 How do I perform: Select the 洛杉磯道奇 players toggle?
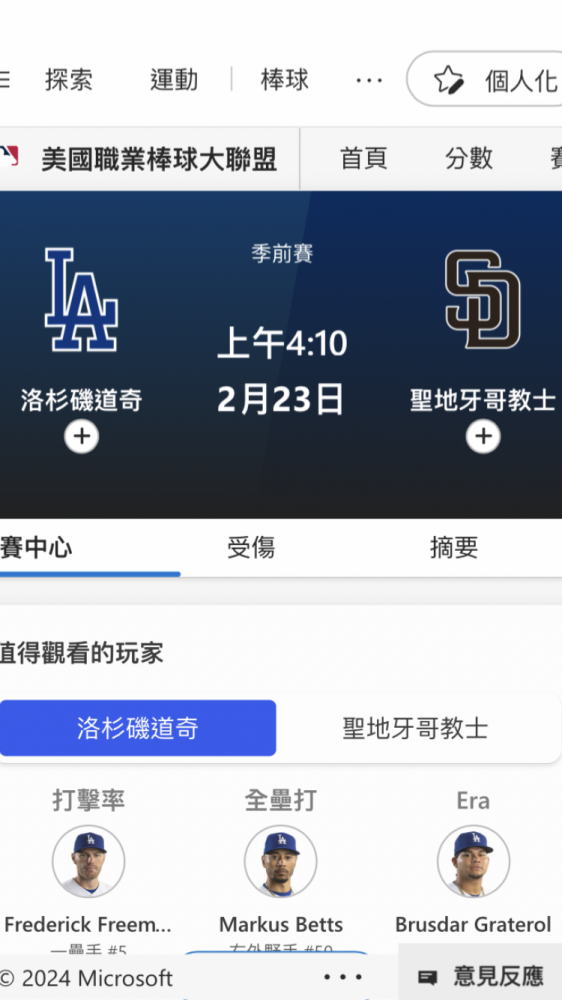pos(138,728)
